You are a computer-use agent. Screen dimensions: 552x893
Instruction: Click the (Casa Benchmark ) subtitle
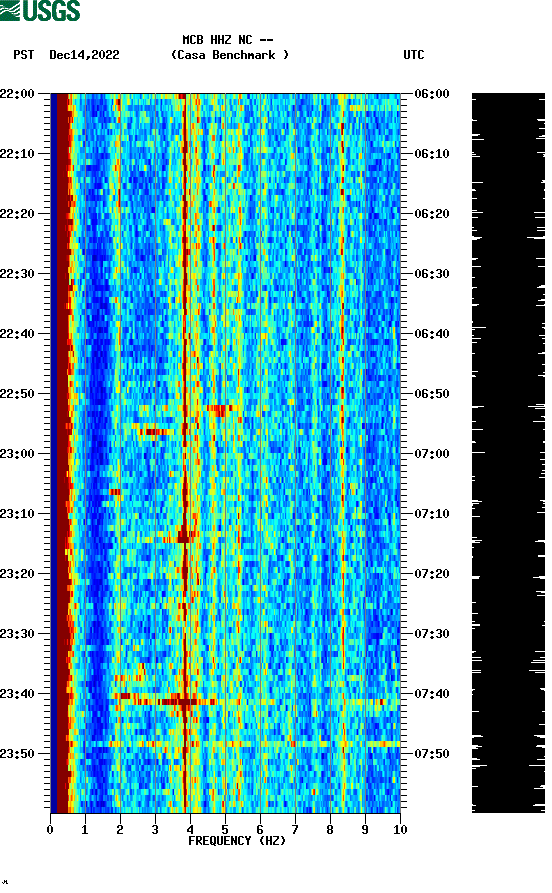point(230,55)
